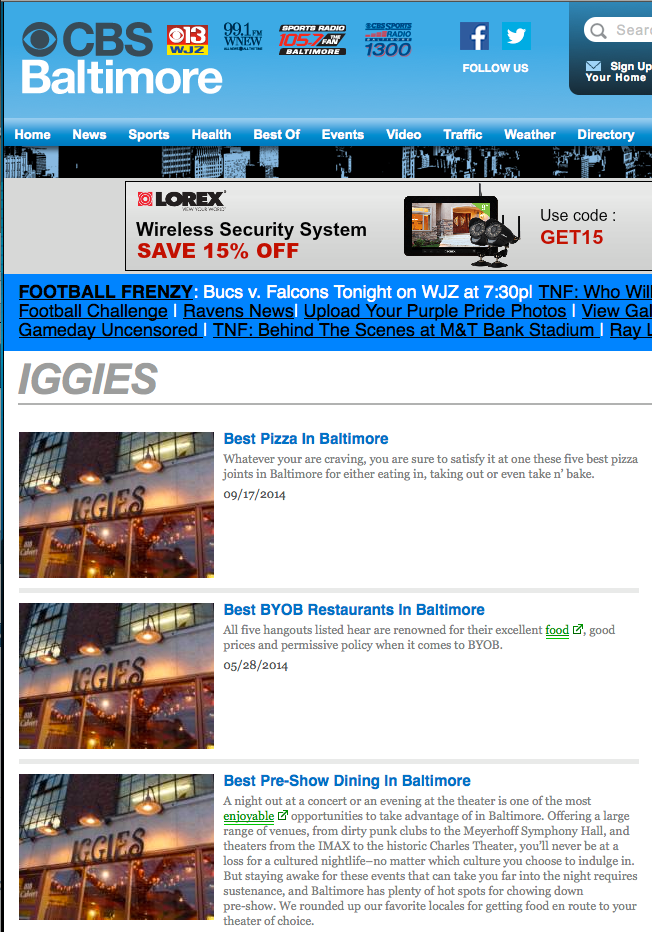Select the Best Of navigation item

pyautogui.click(x=276, y=134)
